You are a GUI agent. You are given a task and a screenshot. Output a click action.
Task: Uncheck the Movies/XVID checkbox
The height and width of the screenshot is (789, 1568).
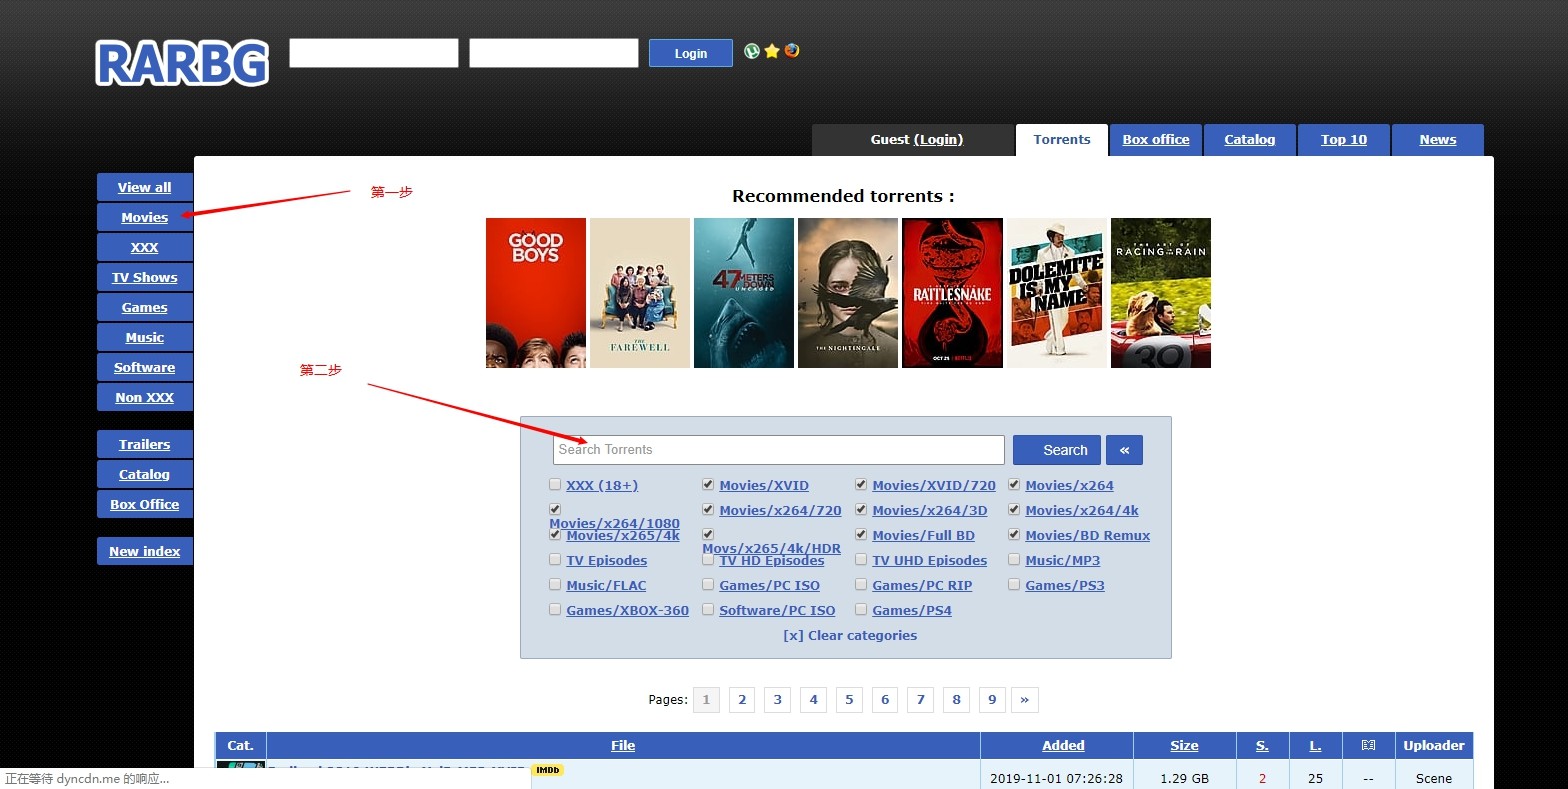[708, 485]
